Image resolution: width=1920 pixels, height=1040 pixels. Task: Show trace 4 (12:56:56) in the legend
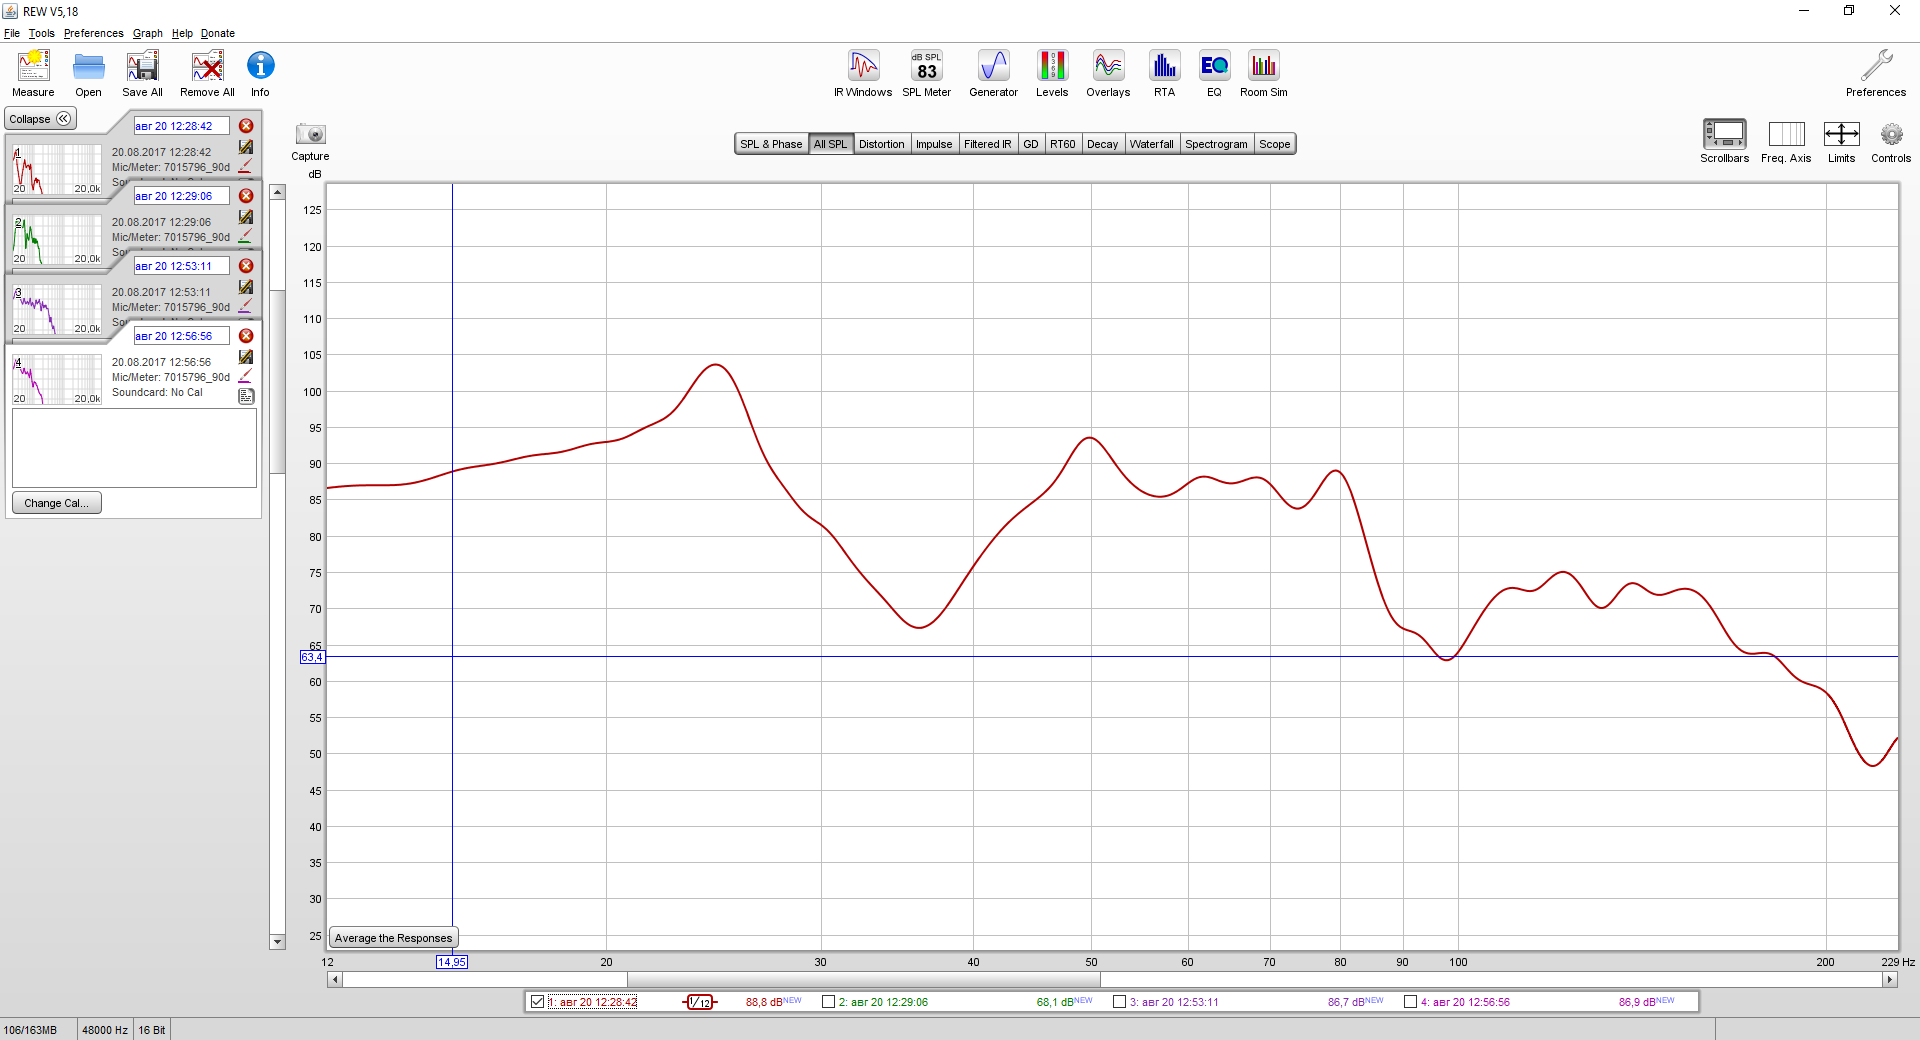click(x=1410, y=1002)
